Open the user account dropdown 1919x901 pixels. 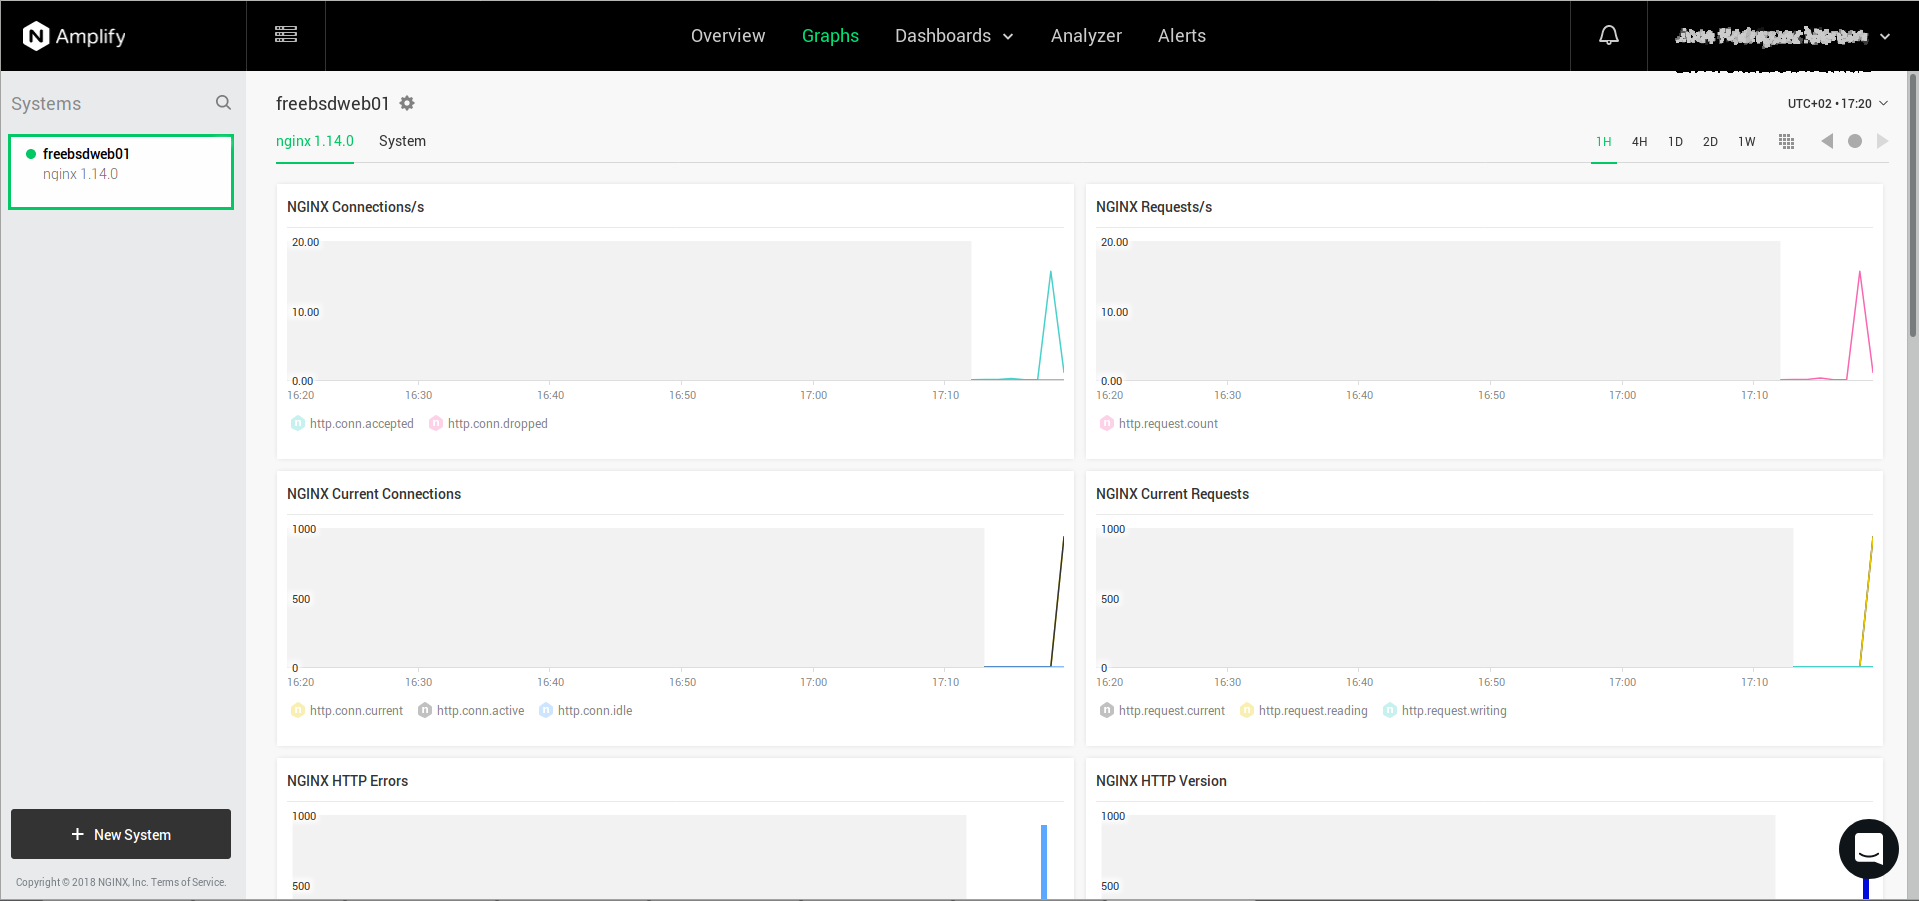point(1782,36)
